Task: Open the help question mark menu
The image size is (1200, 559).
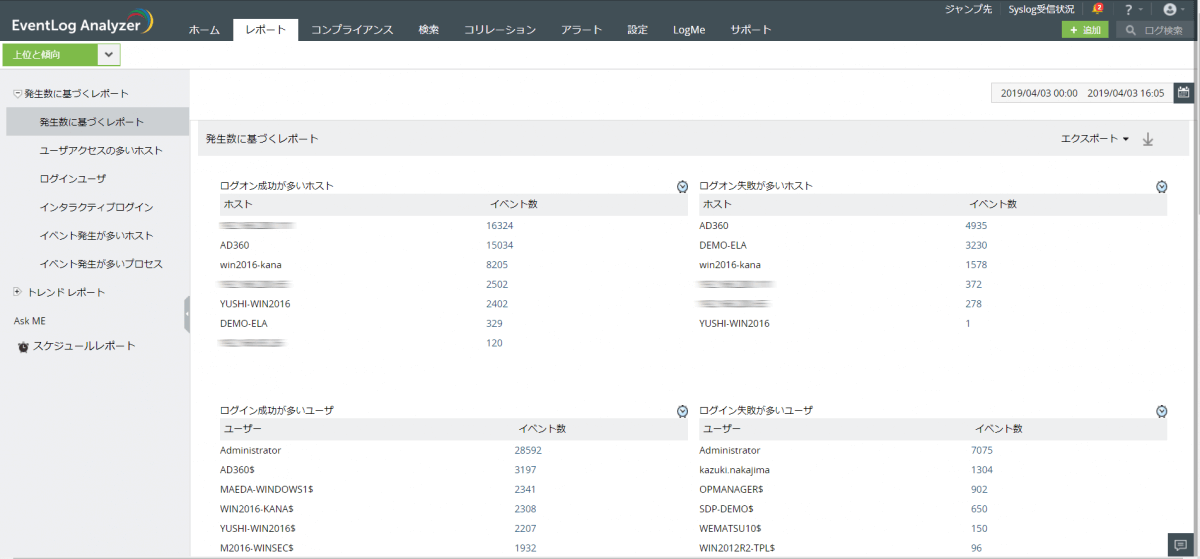Action: pos(1132,9)
